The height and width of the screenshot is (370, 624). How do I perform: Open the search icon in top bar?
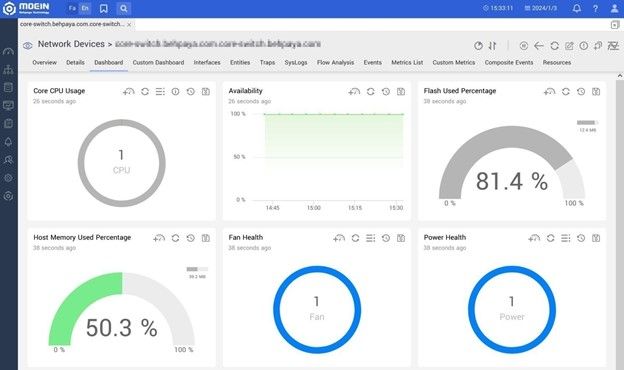click(x=124, y=8)
